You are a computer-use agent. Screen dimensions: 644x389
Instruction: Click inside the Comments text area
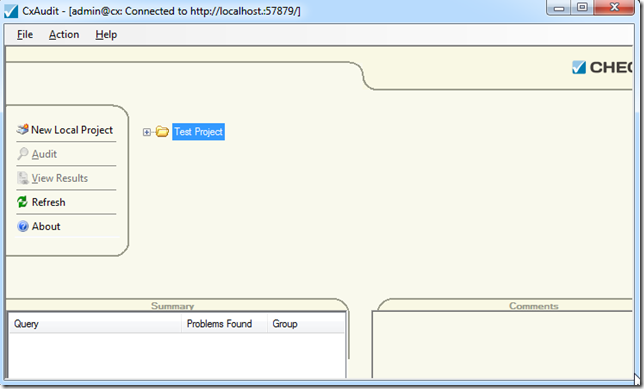click(502, 344)
